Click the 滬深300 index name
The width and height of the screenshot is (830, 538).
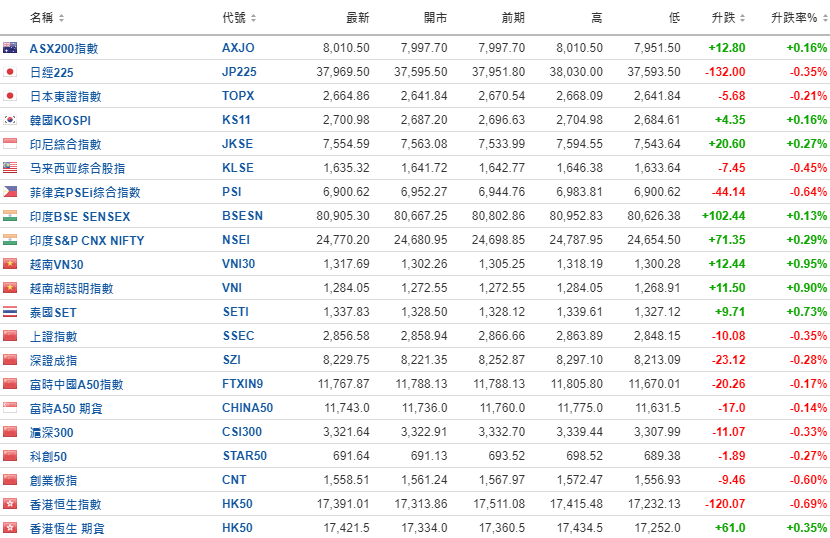pos(53,432)
